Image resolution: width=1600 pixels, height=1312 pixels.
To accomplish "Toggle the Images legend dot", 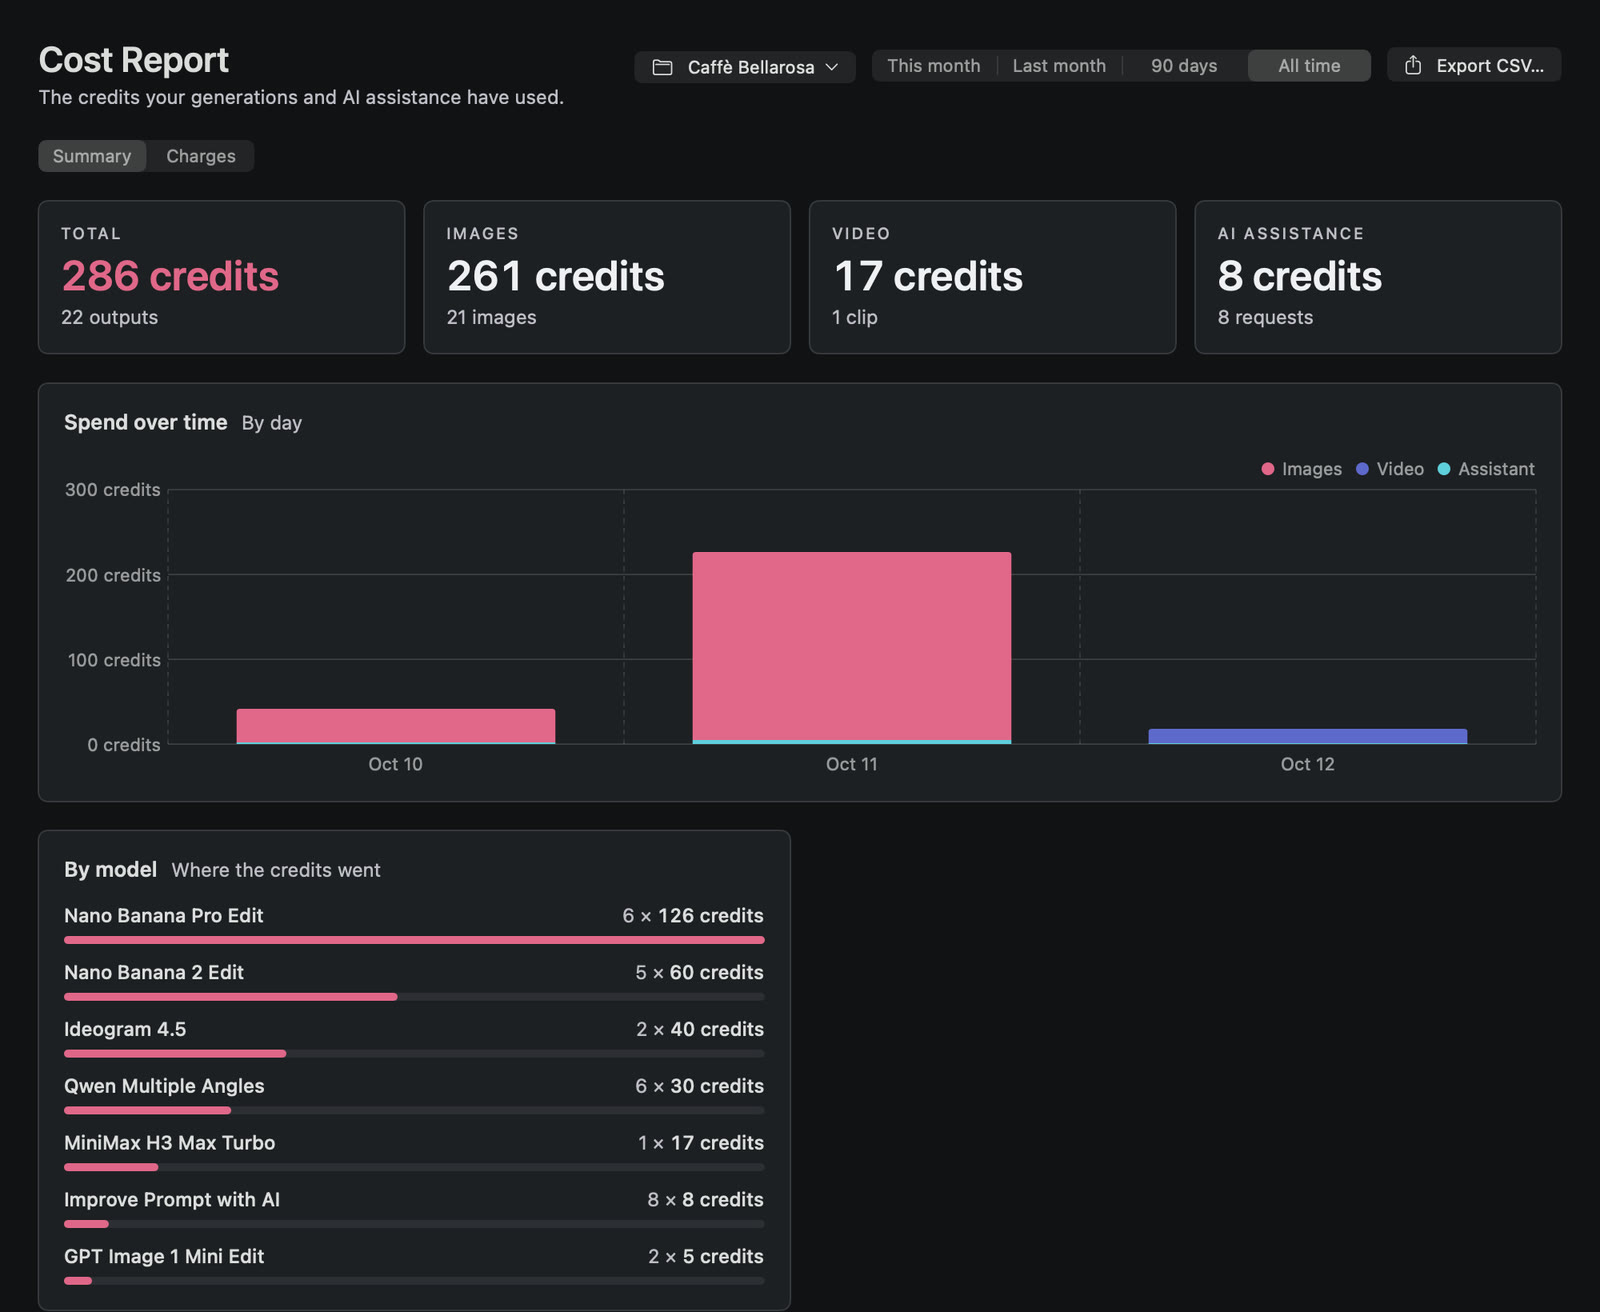I will point(1268,469).
